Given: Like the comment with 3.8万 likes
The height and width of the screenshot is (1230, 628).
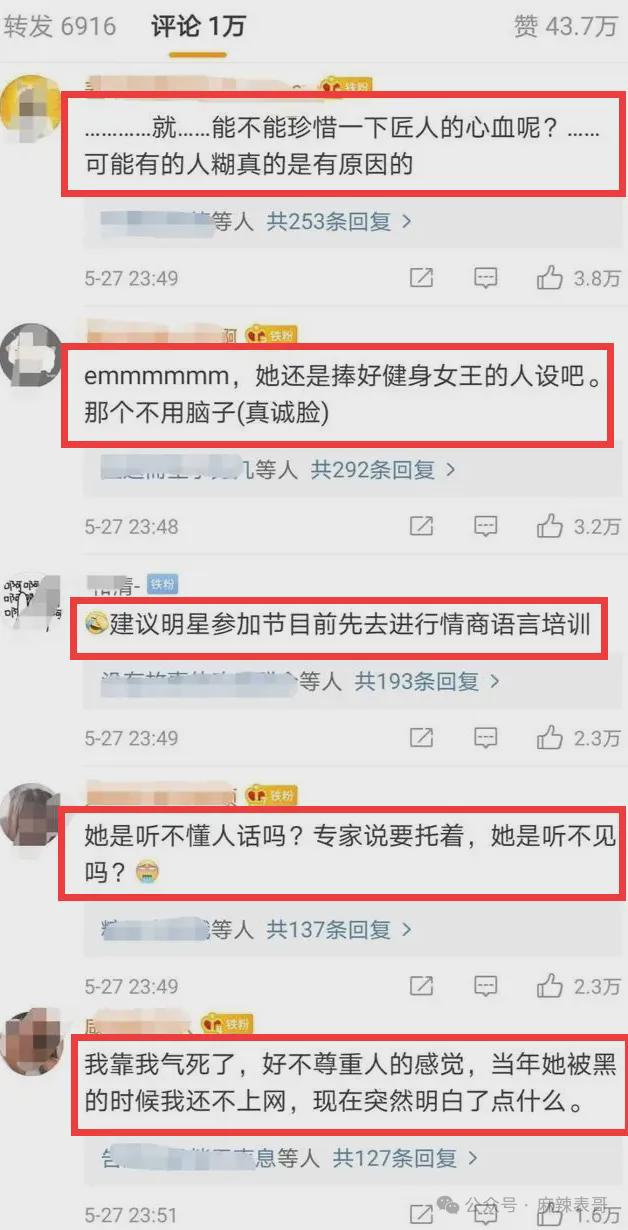Looking at the screenshot, I should [x=550, y=278].
